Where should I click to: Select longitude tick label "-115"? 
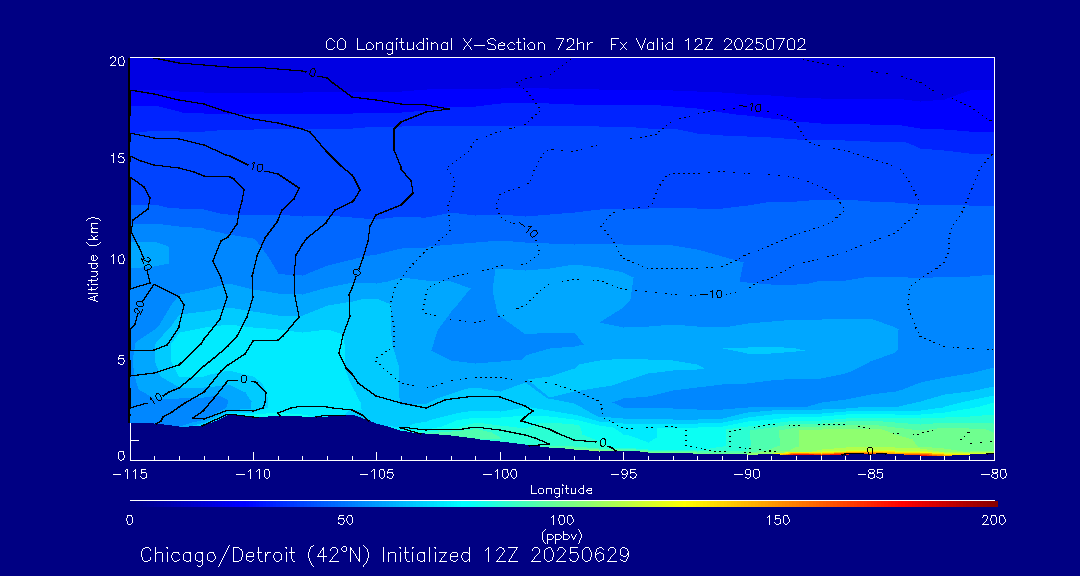pos(130,474)
